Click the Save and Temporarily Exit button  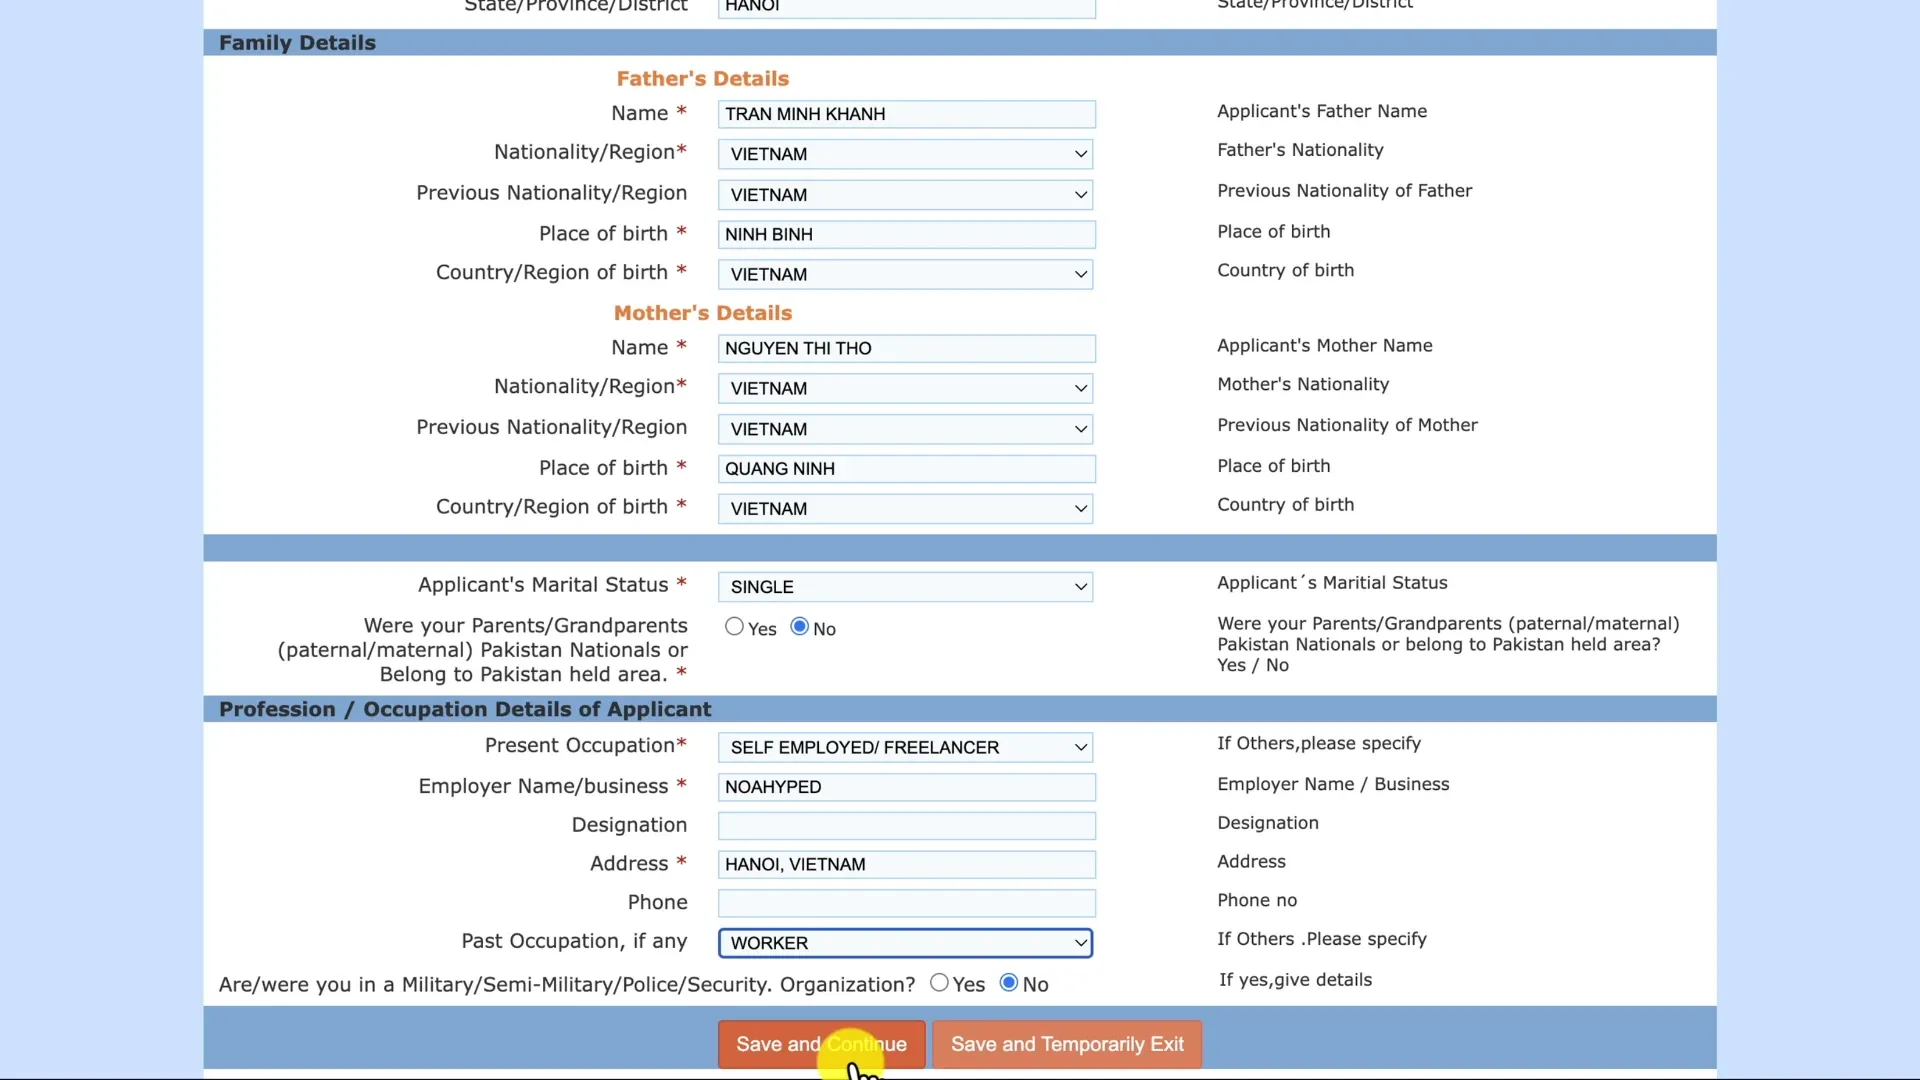click(1067, 1044)
